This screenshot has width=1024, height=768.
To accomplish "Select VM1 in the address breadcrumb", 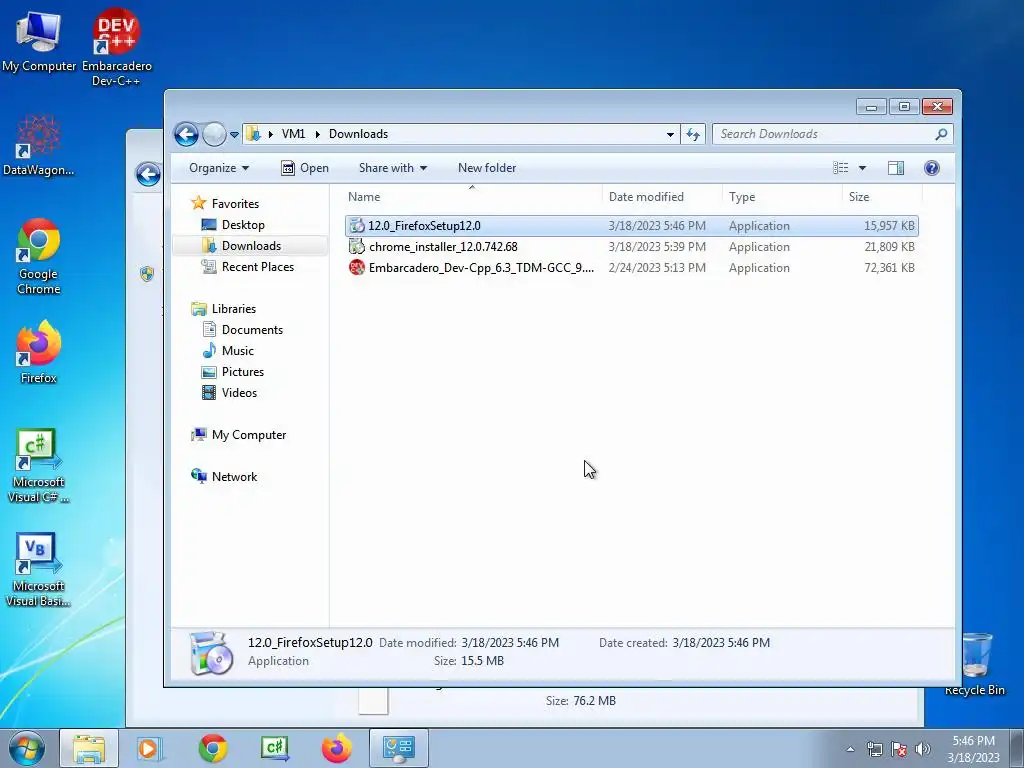I will tap(293, 134).
